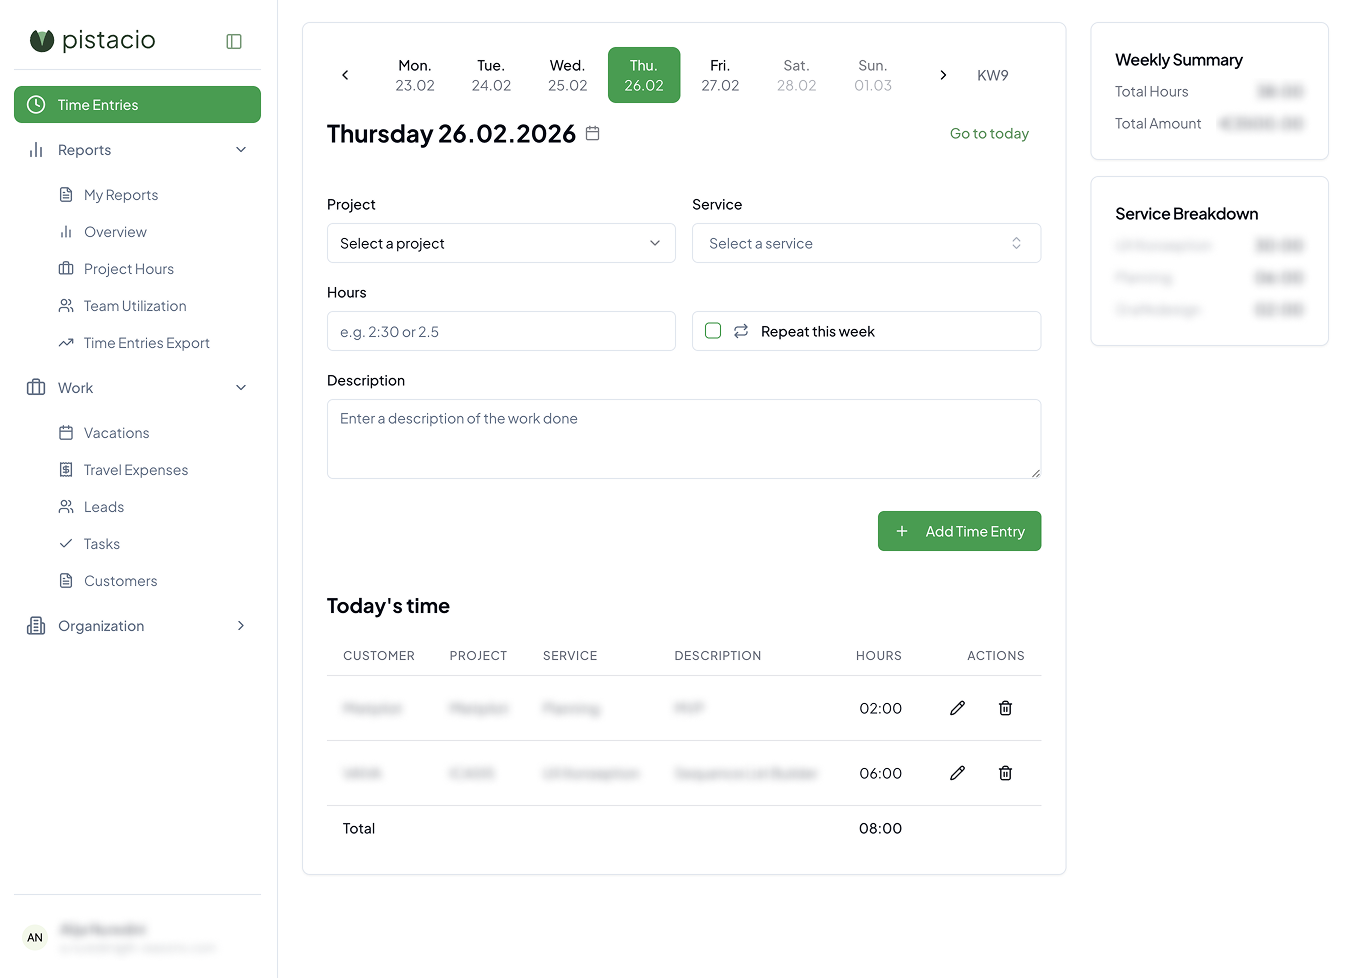Click Go to today link

(988, 133)
